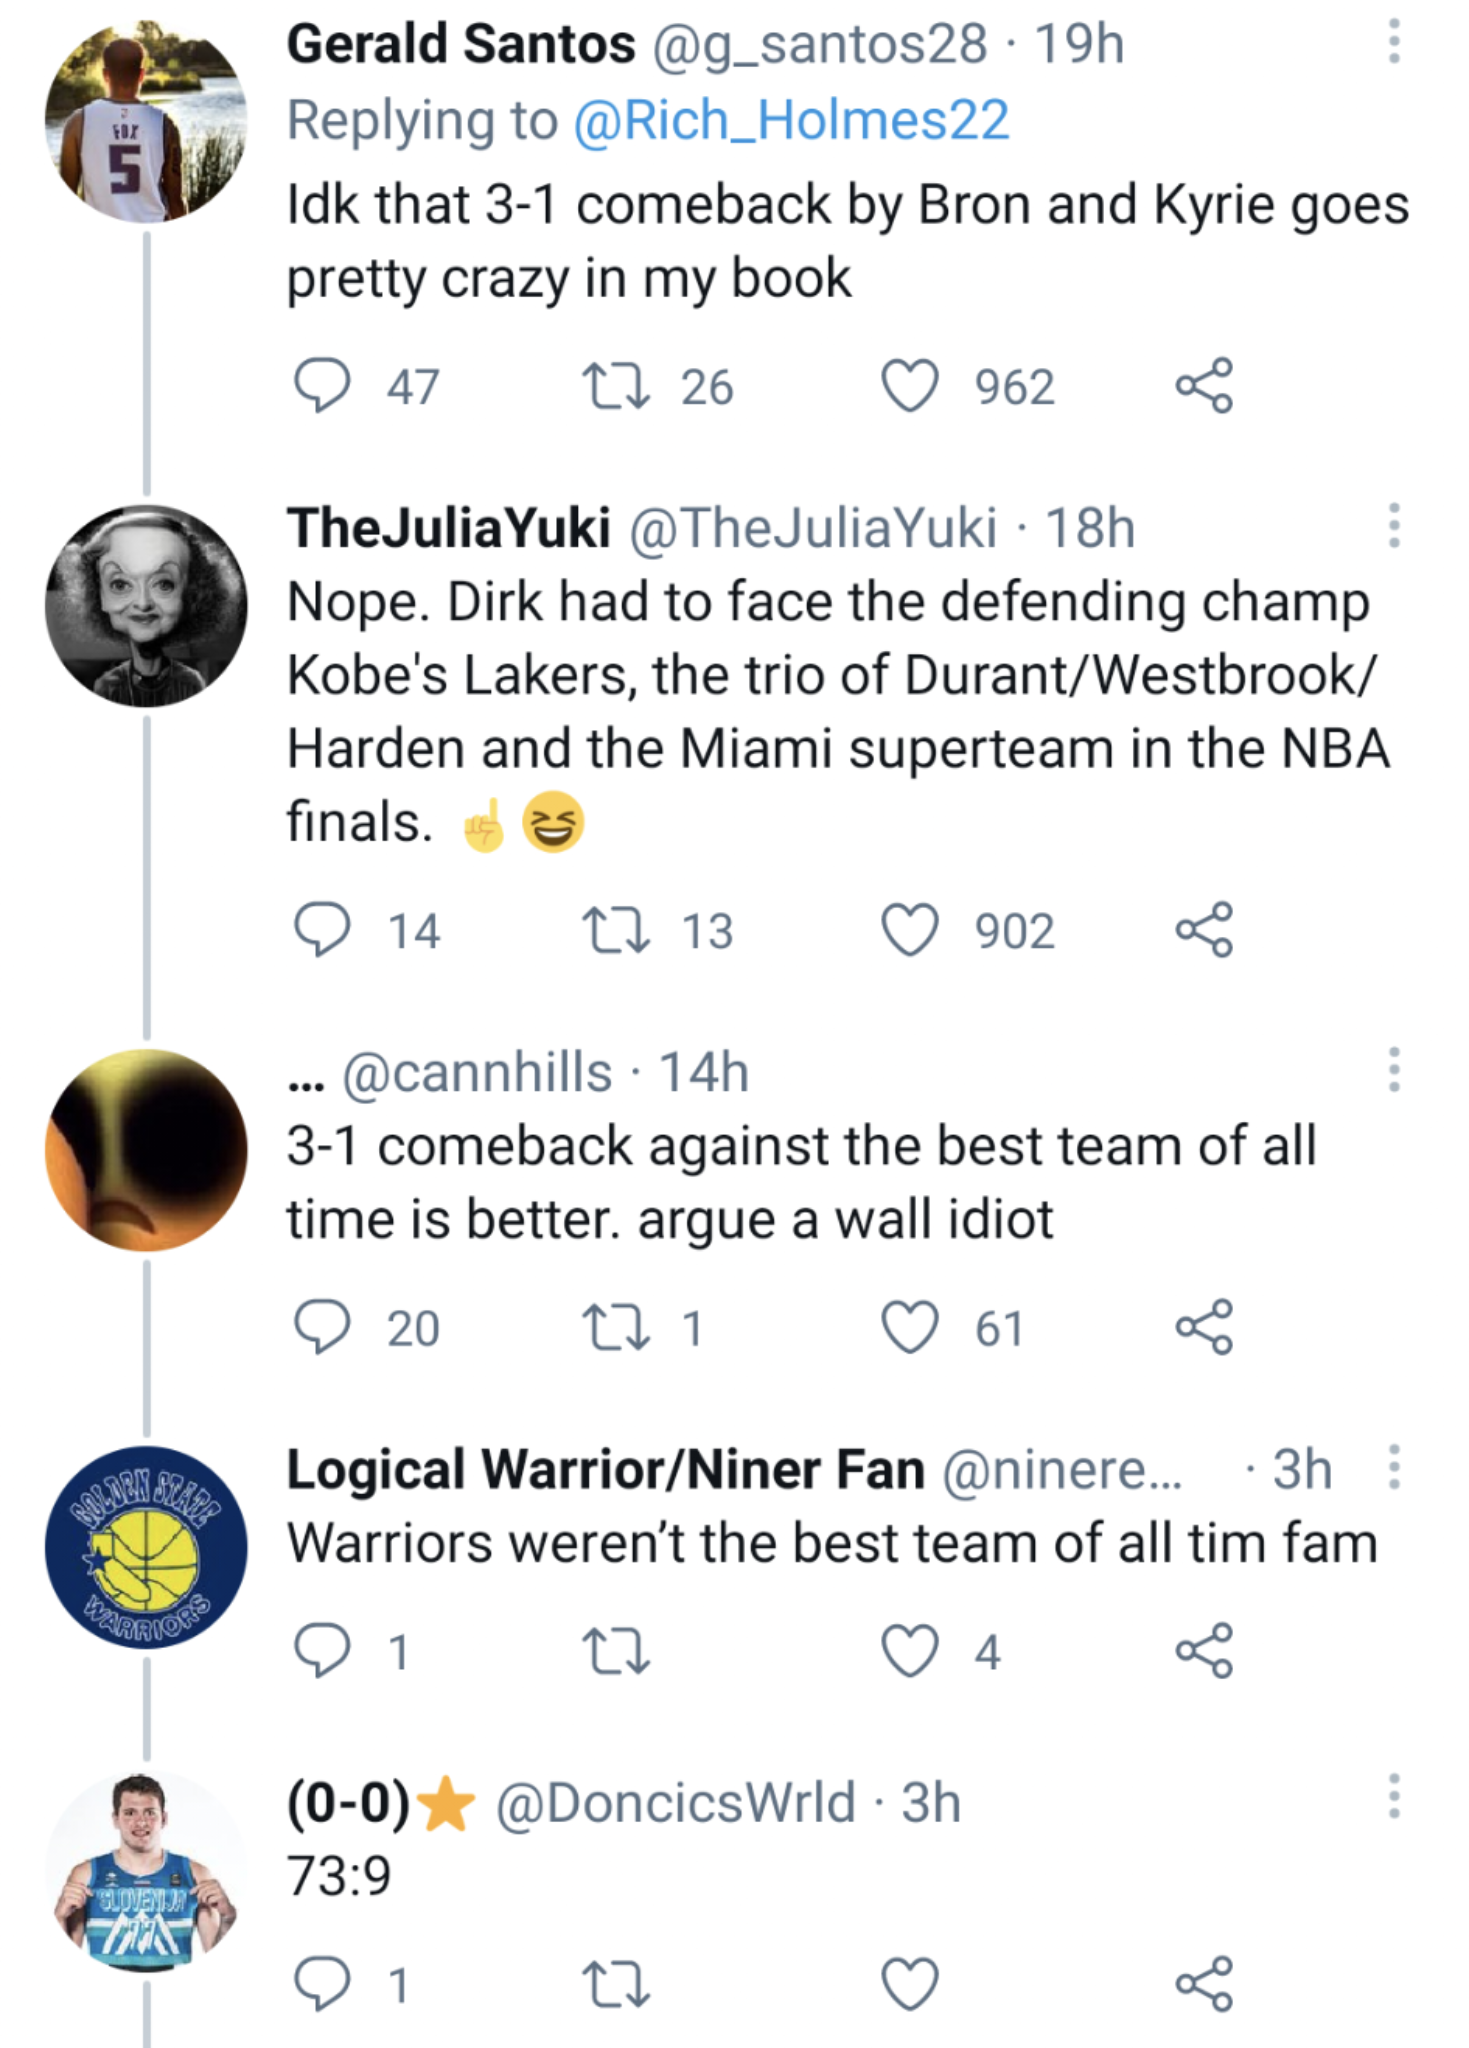Retweet Logical Warrior/Niner Fan's tweet

coord(616,1650)
